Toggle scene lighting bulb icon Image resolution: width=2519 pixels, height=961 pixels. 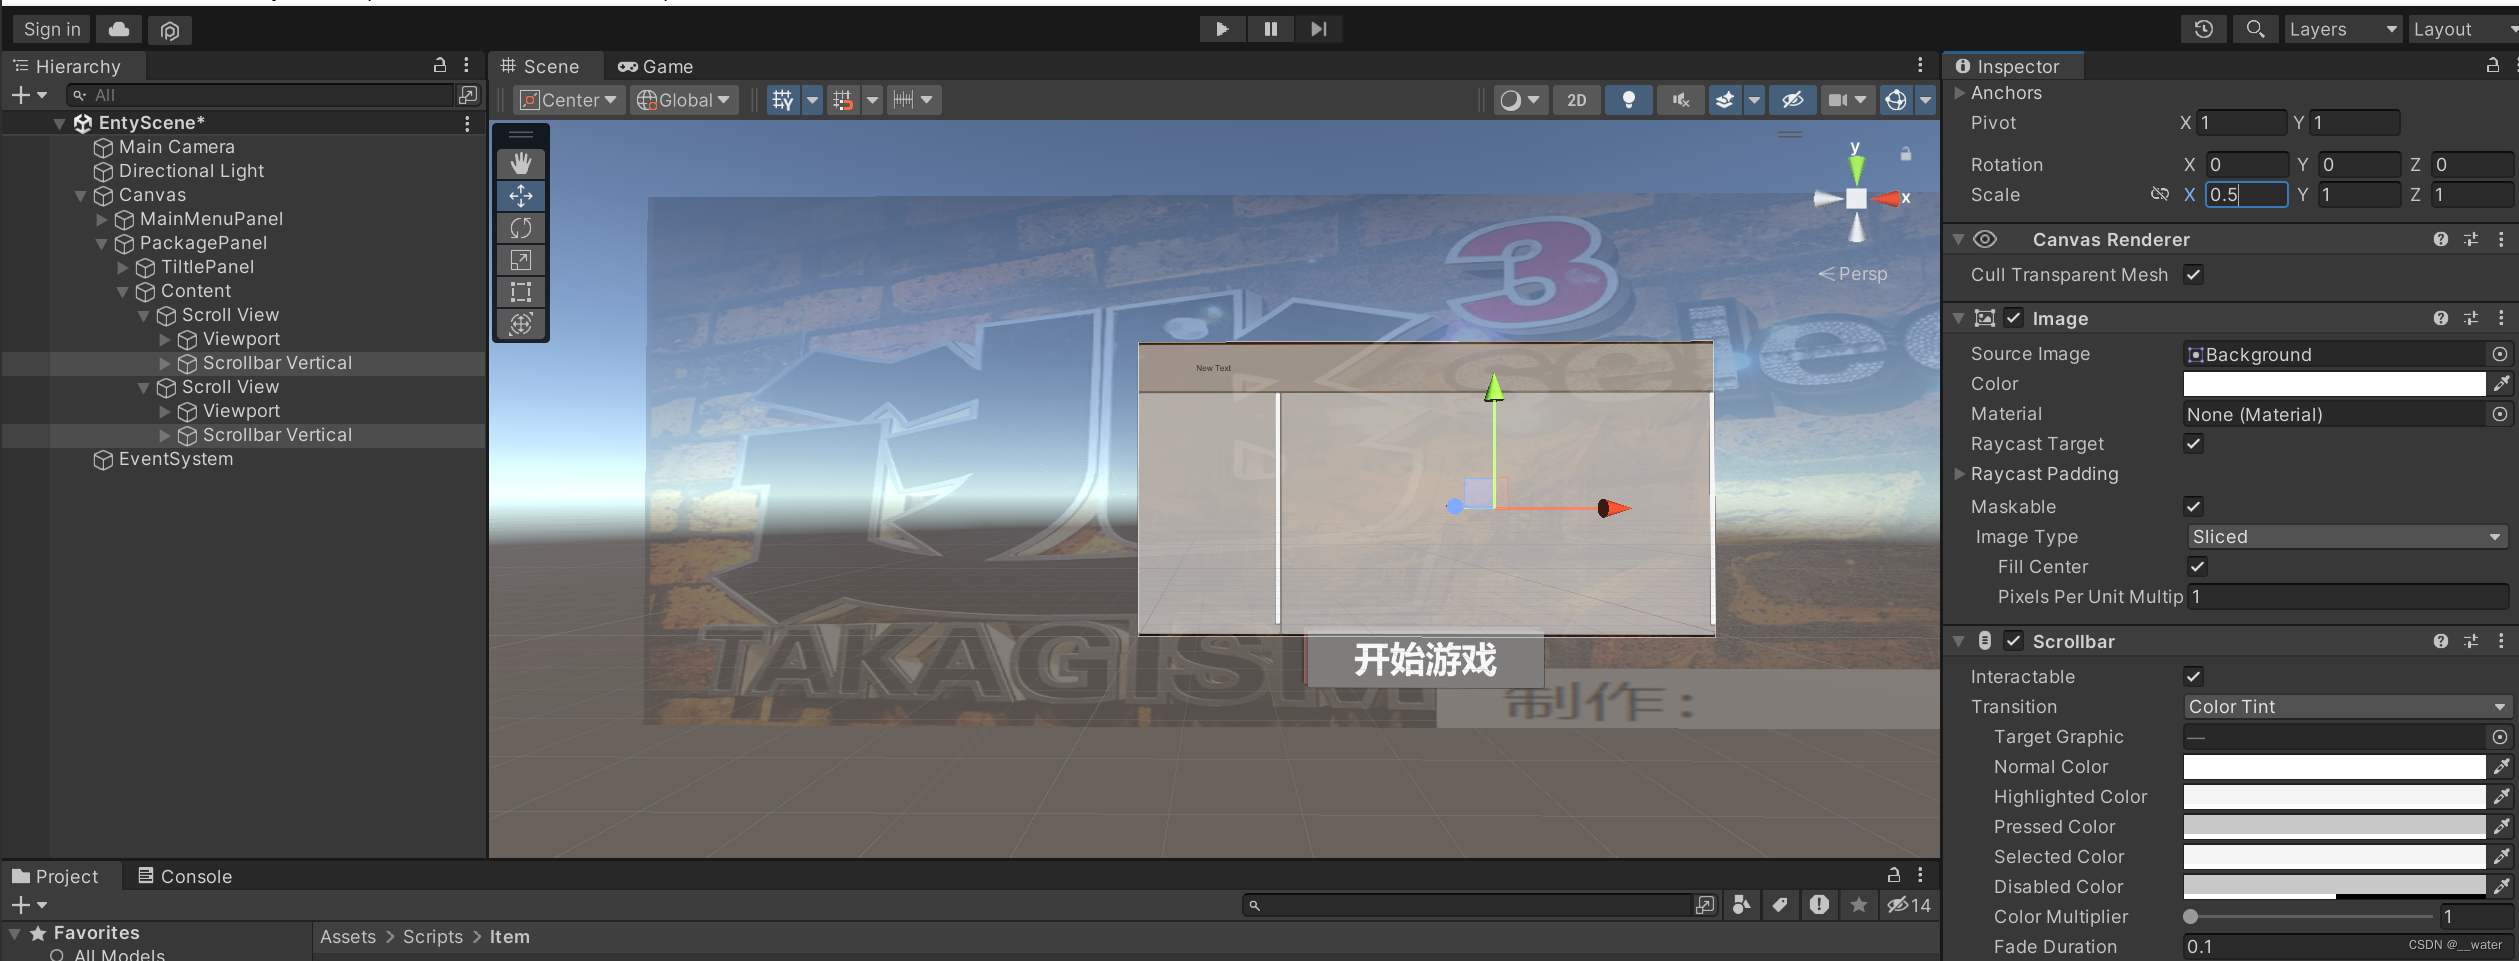[x=1629, y=100]
